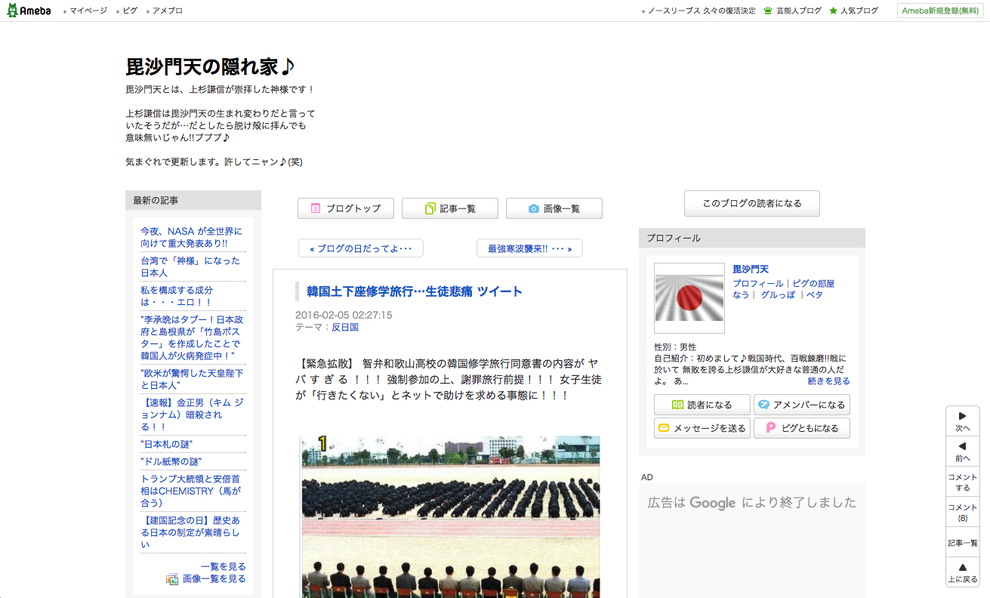Open the recent article about 李承晩はタブー
The image size is (990, 598).
(192, 338)
